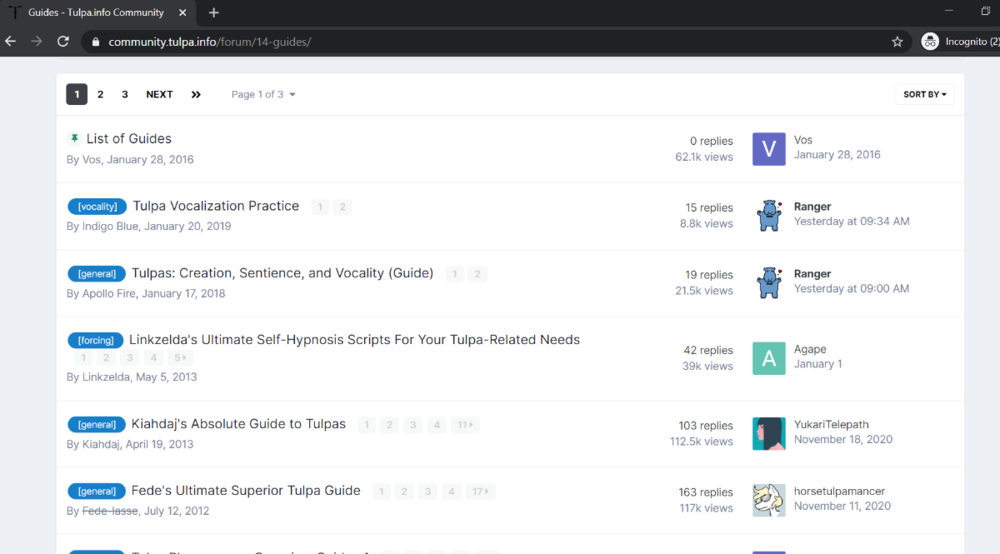Open the List of Guides topic

pyautogui.click(x=129, y=138)
